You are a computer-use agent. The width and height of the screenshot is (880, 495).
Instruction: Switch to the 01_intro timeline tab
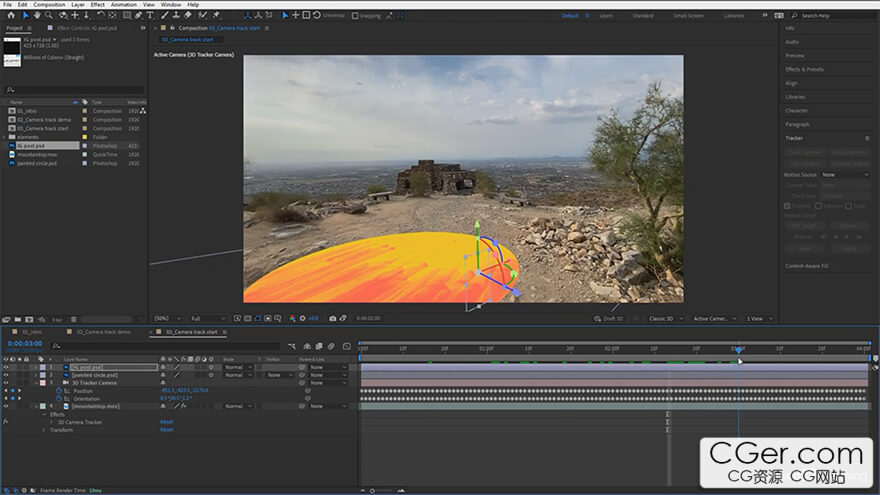coord(32,332)
